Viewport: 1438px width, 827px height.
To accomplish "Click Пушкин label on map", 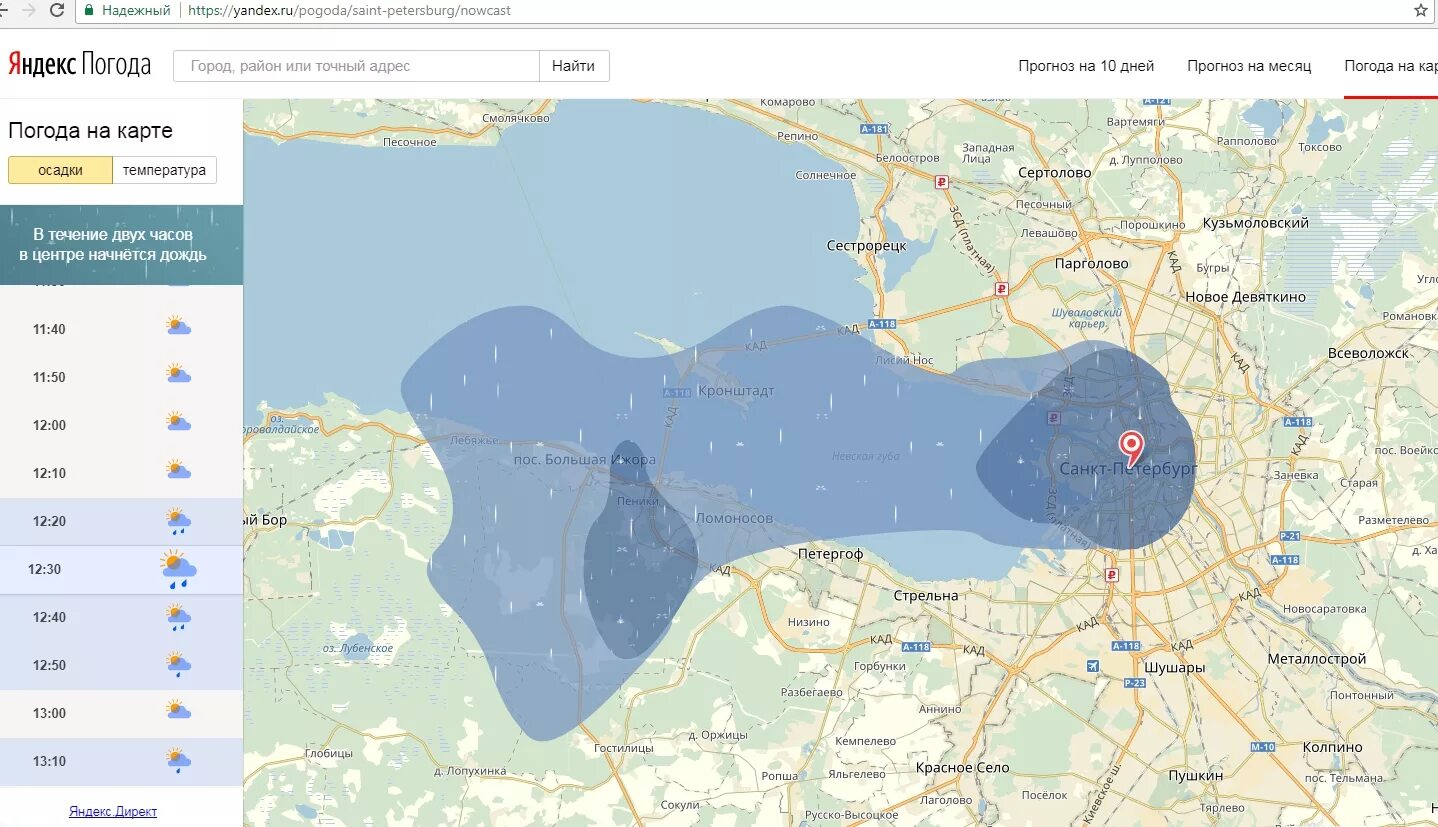I will 1195,775.
